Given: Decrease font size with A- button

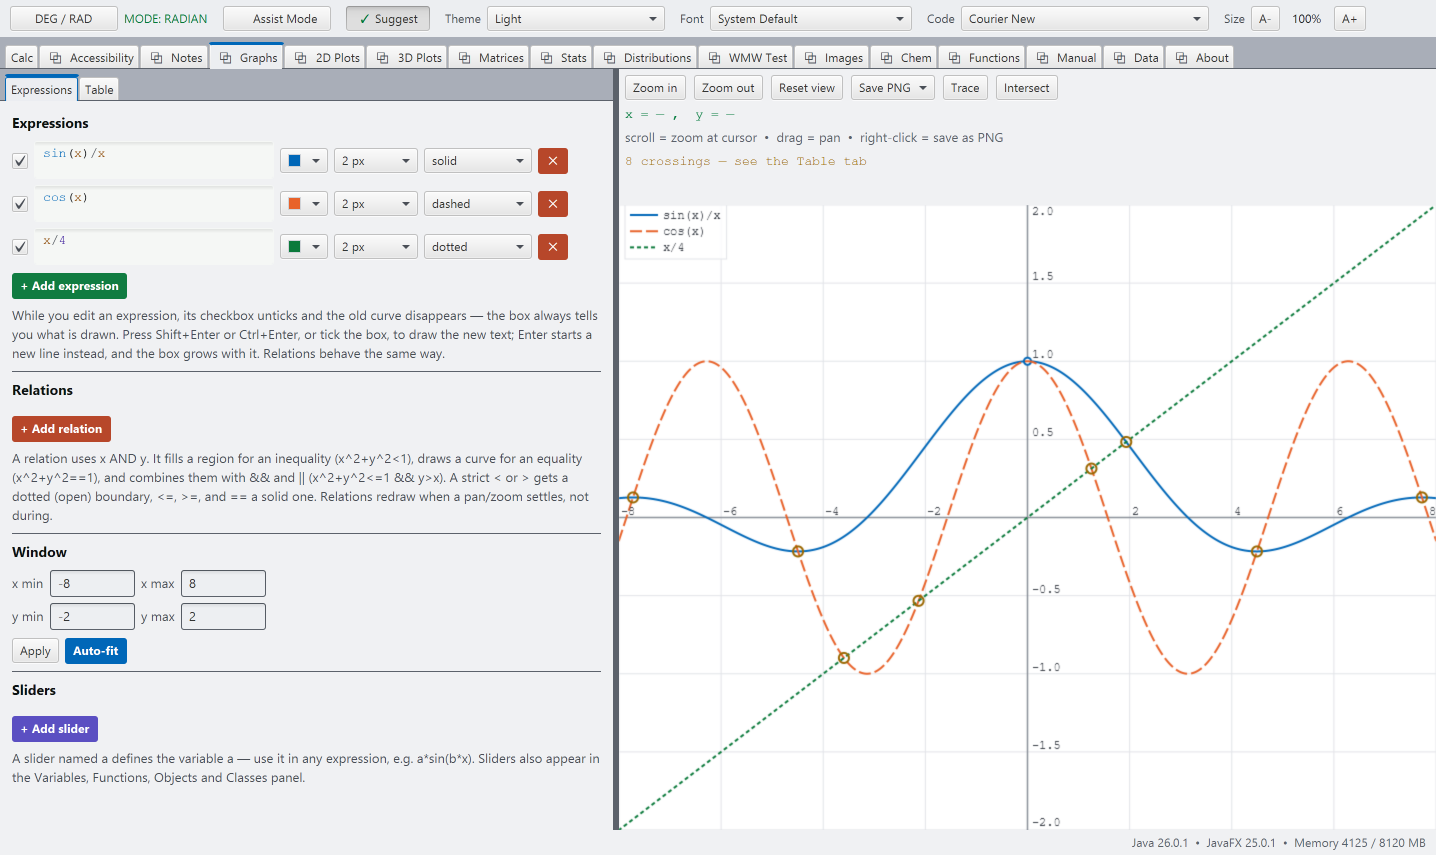Looking at the screenshot, I should 1265,19.
